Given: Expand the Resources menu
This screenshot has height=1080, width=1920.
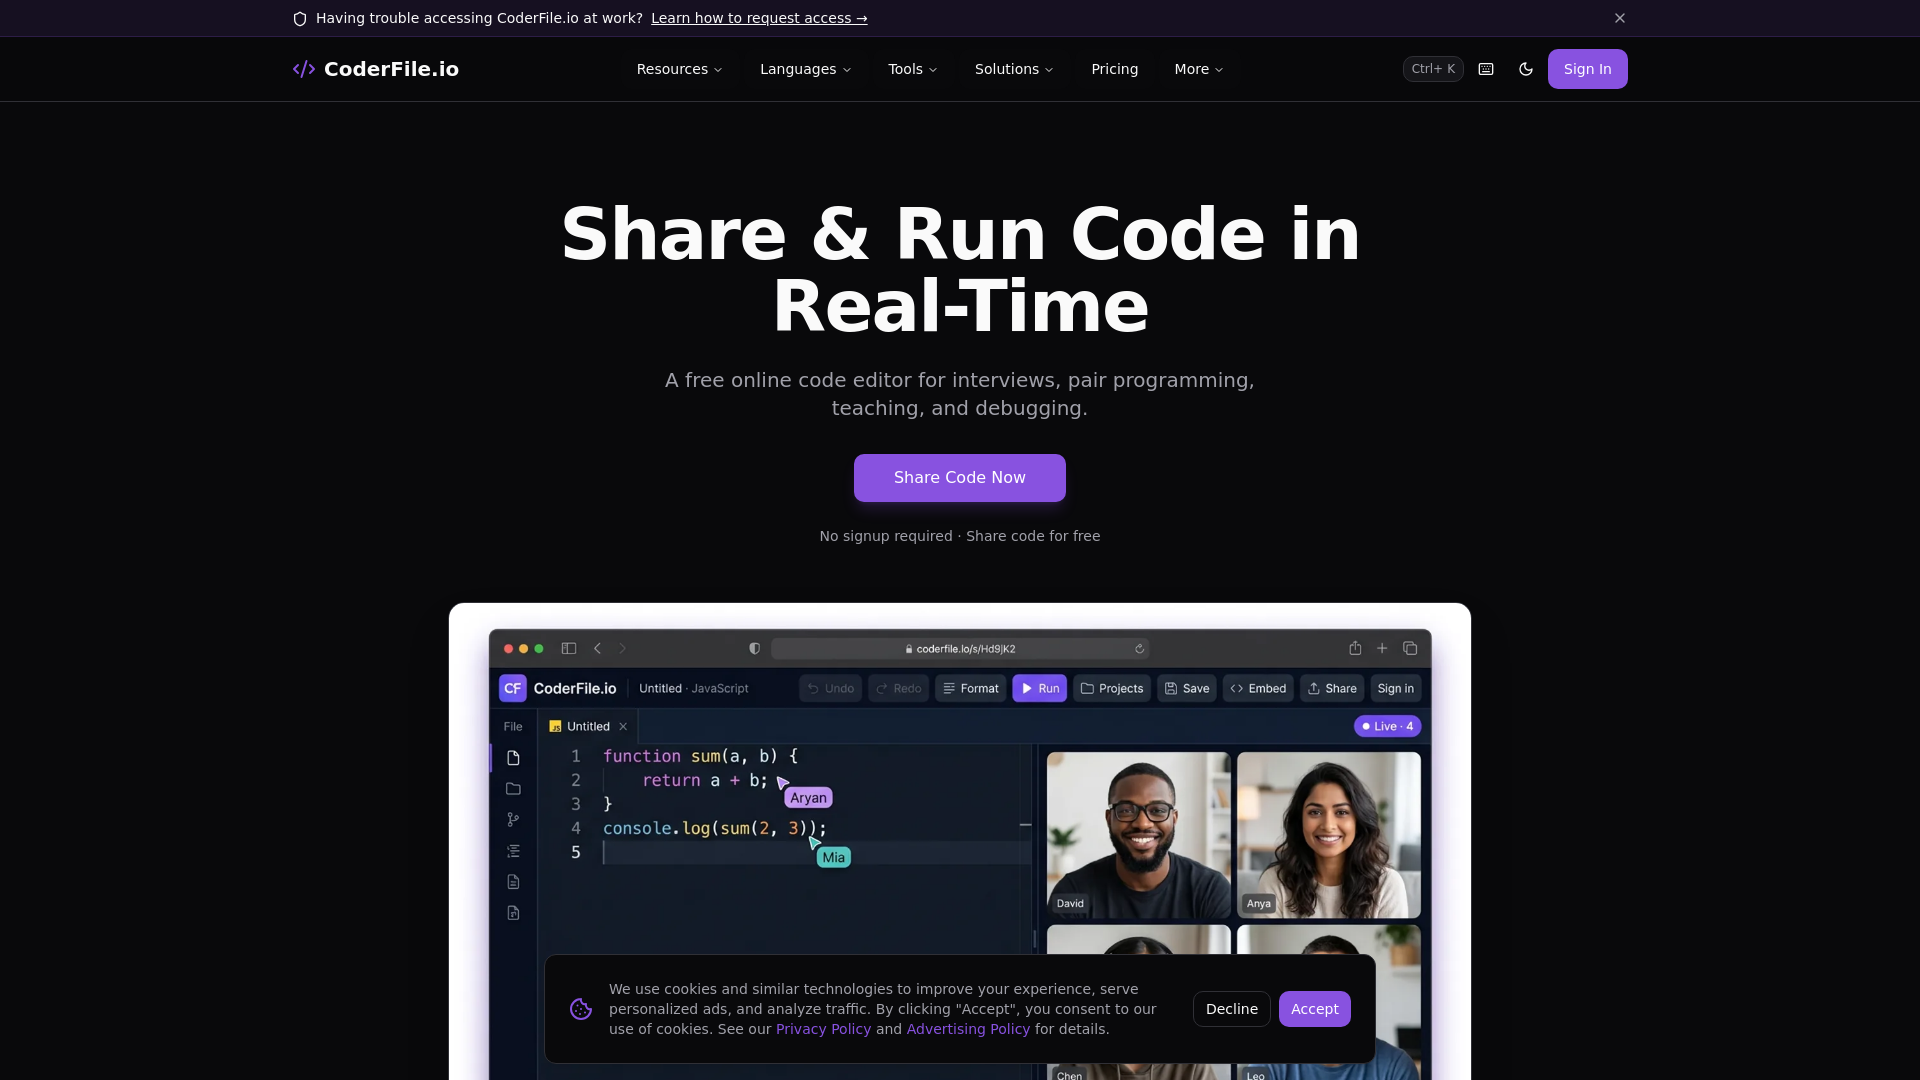Looking at the screenshot, I should click(x=679, y=69).
